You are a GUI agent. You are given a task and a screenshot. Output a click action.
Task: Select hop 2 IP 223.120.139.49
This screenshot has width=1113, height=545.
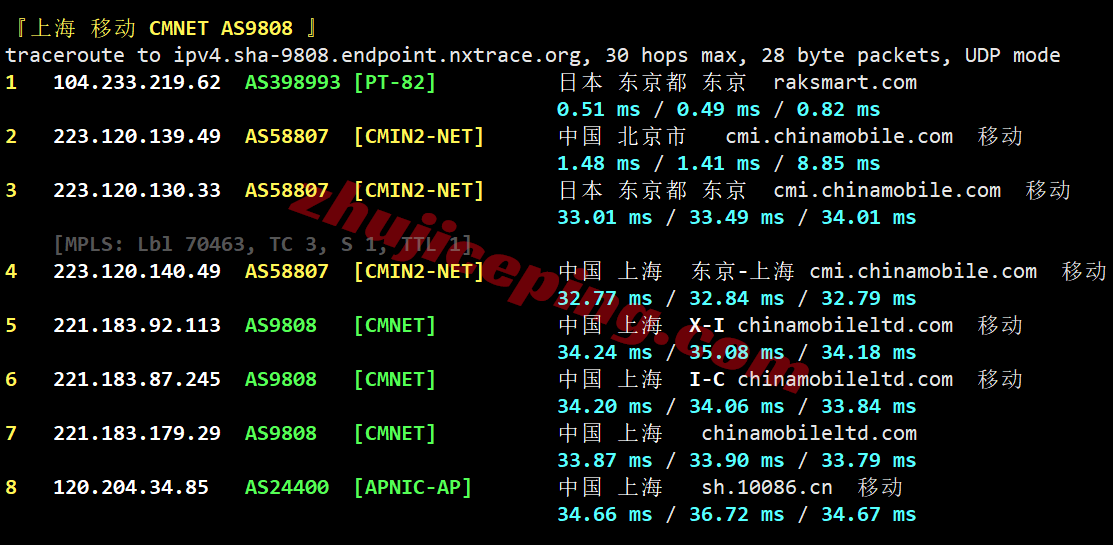point(137,136)
